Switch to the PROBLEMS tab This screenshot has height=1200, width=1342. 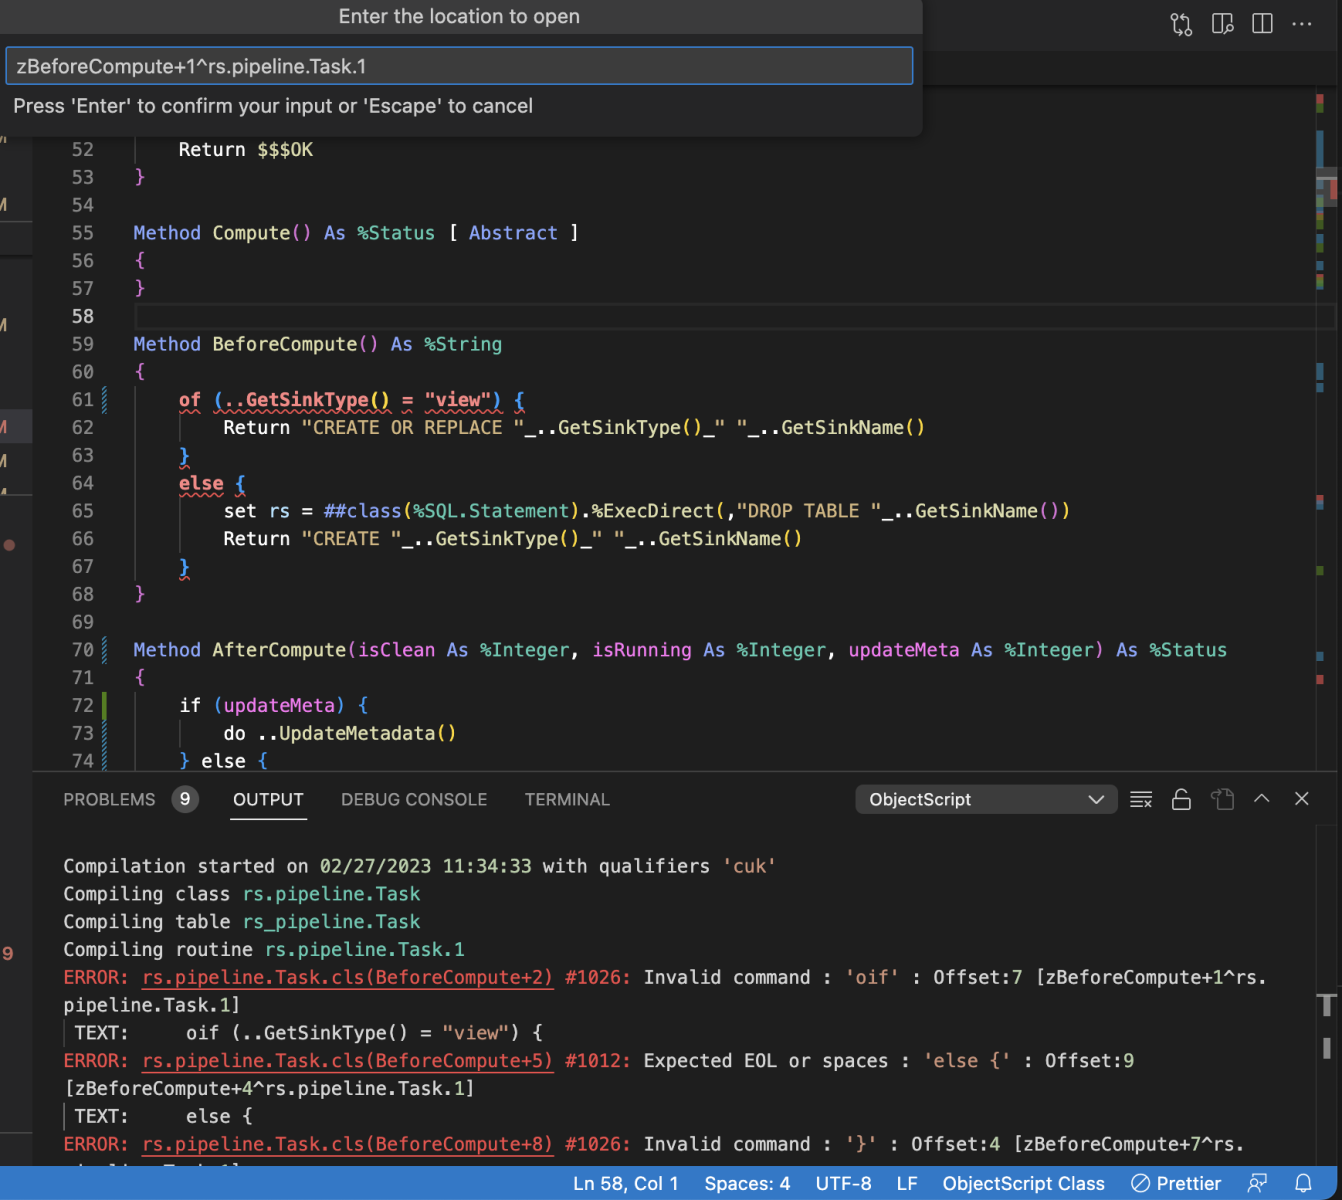coord(110,799)
